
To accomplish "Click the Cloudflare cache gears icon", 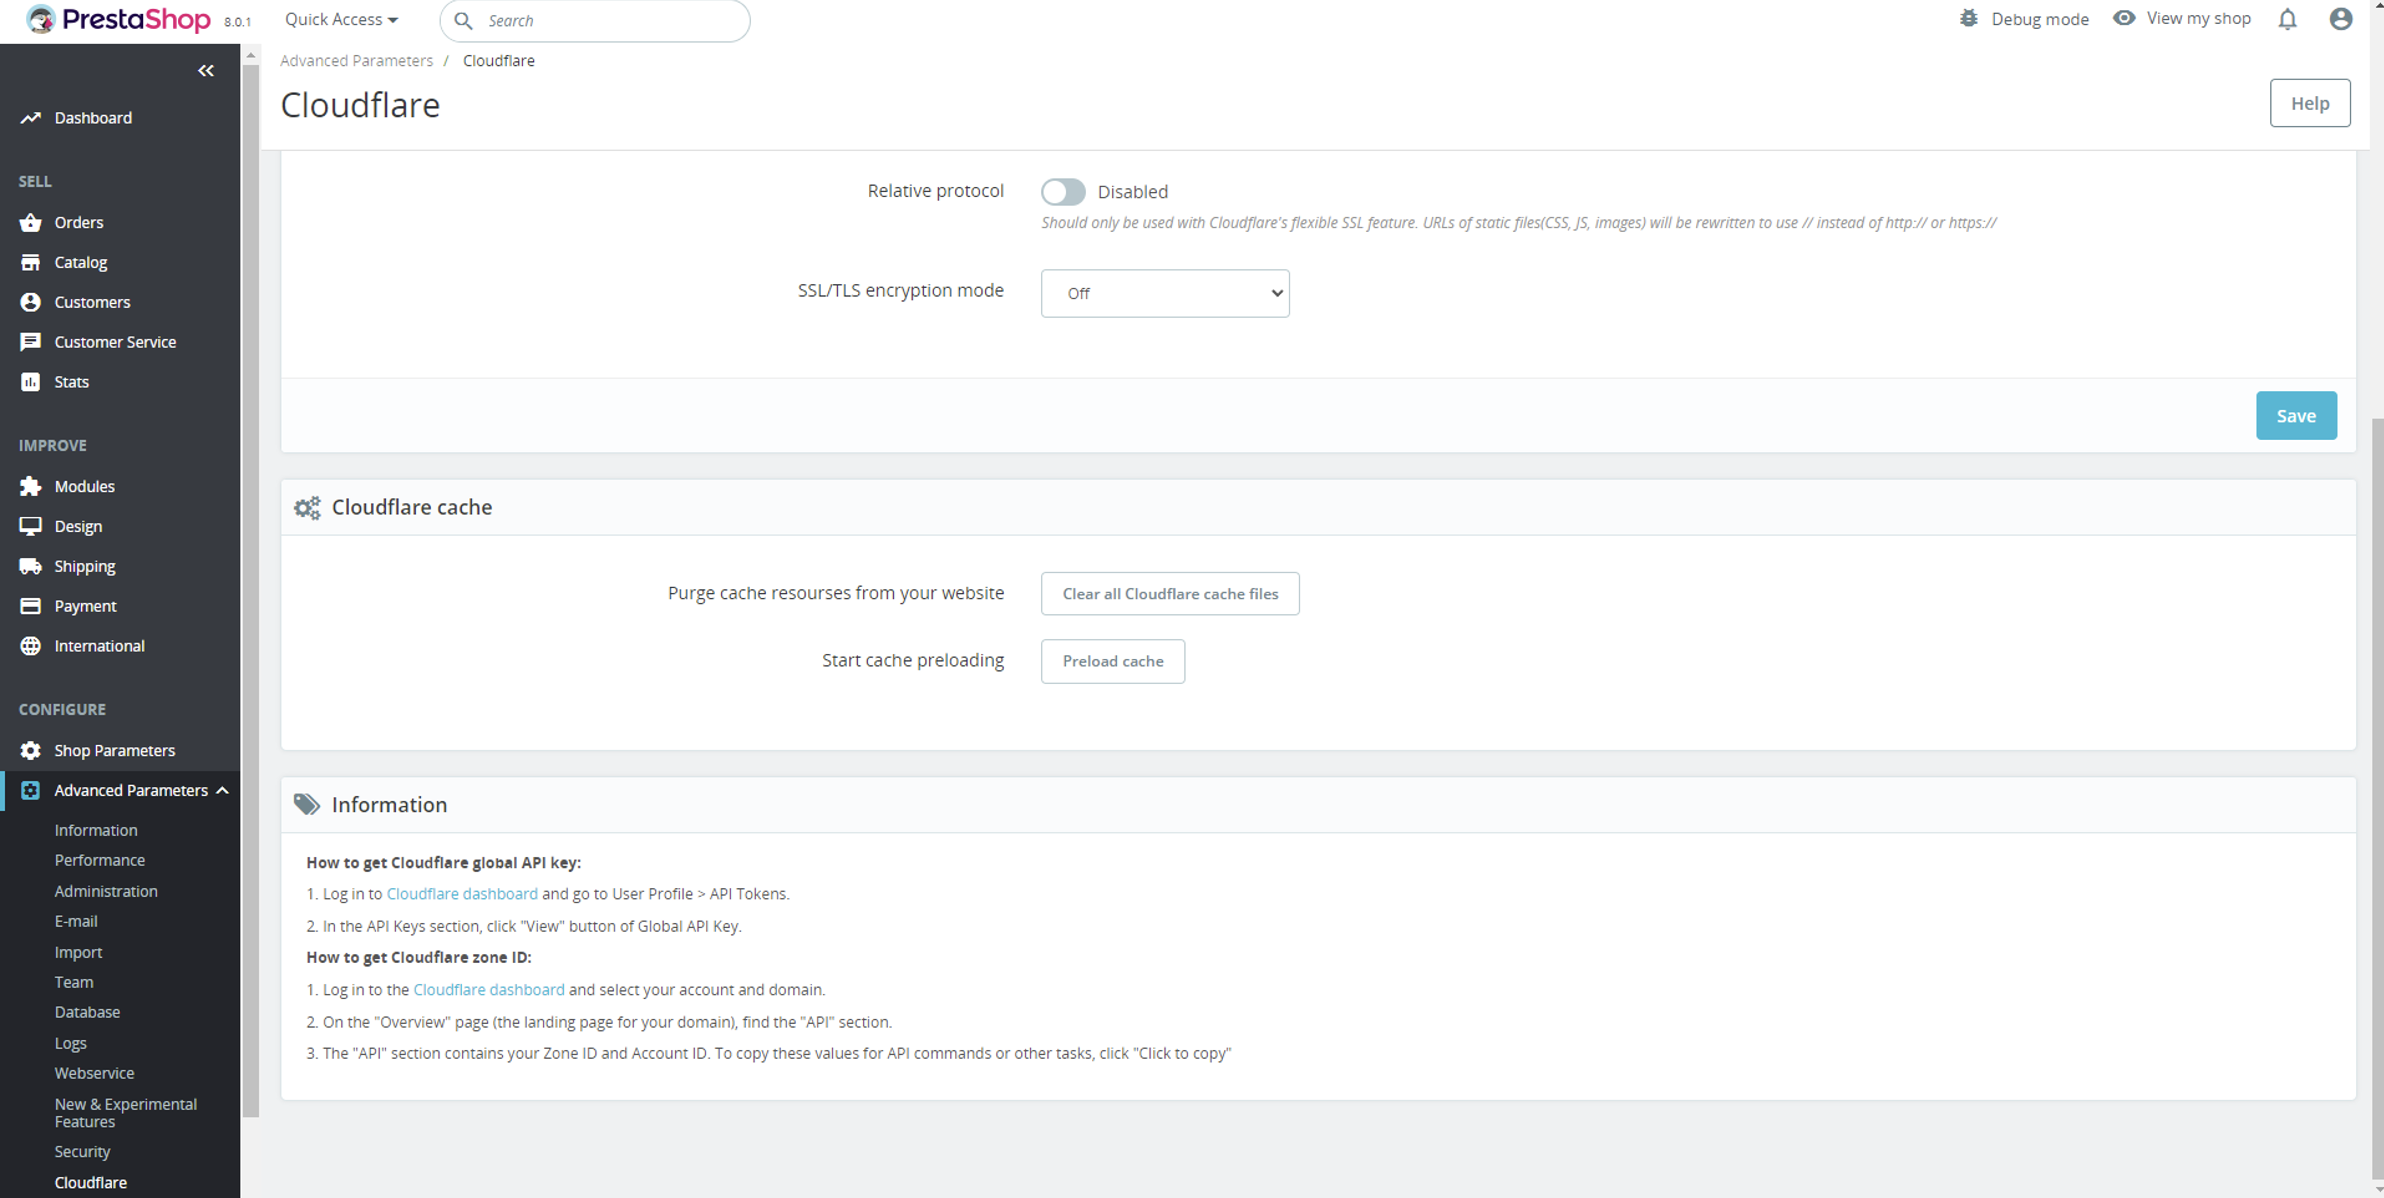I will [307, 508].
